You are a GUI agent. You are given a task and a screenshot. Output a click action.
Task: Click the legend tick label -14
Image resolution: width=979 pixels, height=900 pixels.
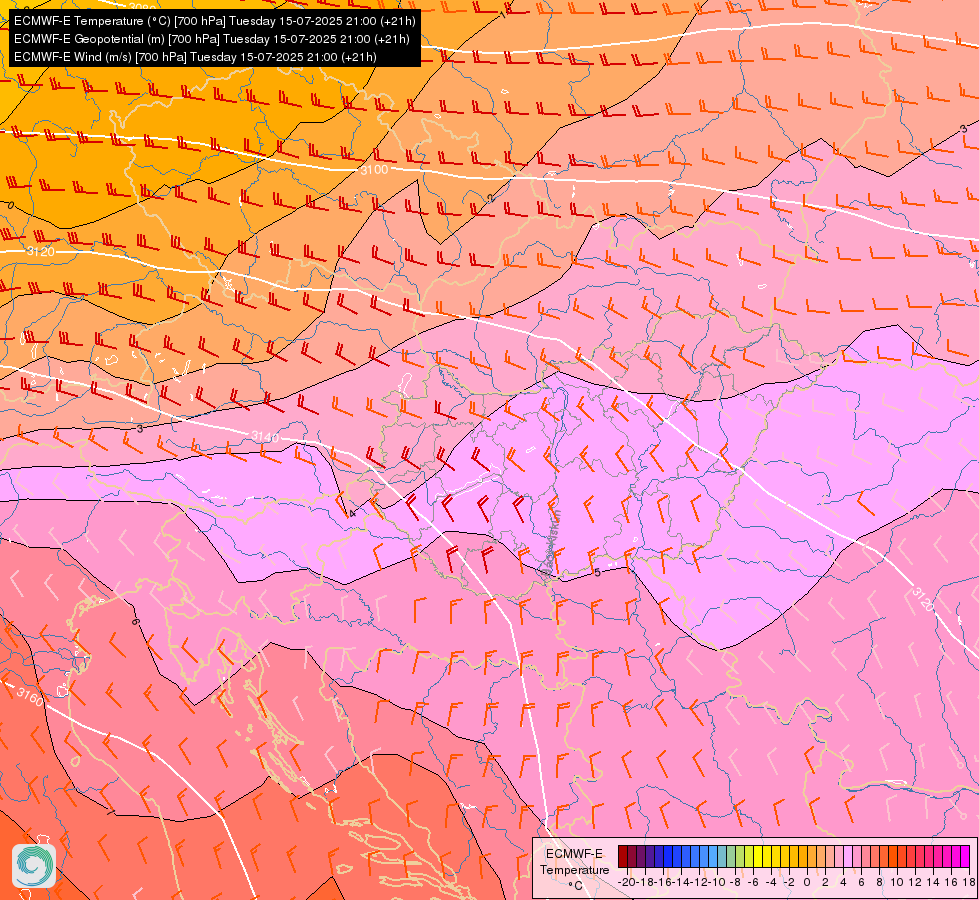[680, 882]
